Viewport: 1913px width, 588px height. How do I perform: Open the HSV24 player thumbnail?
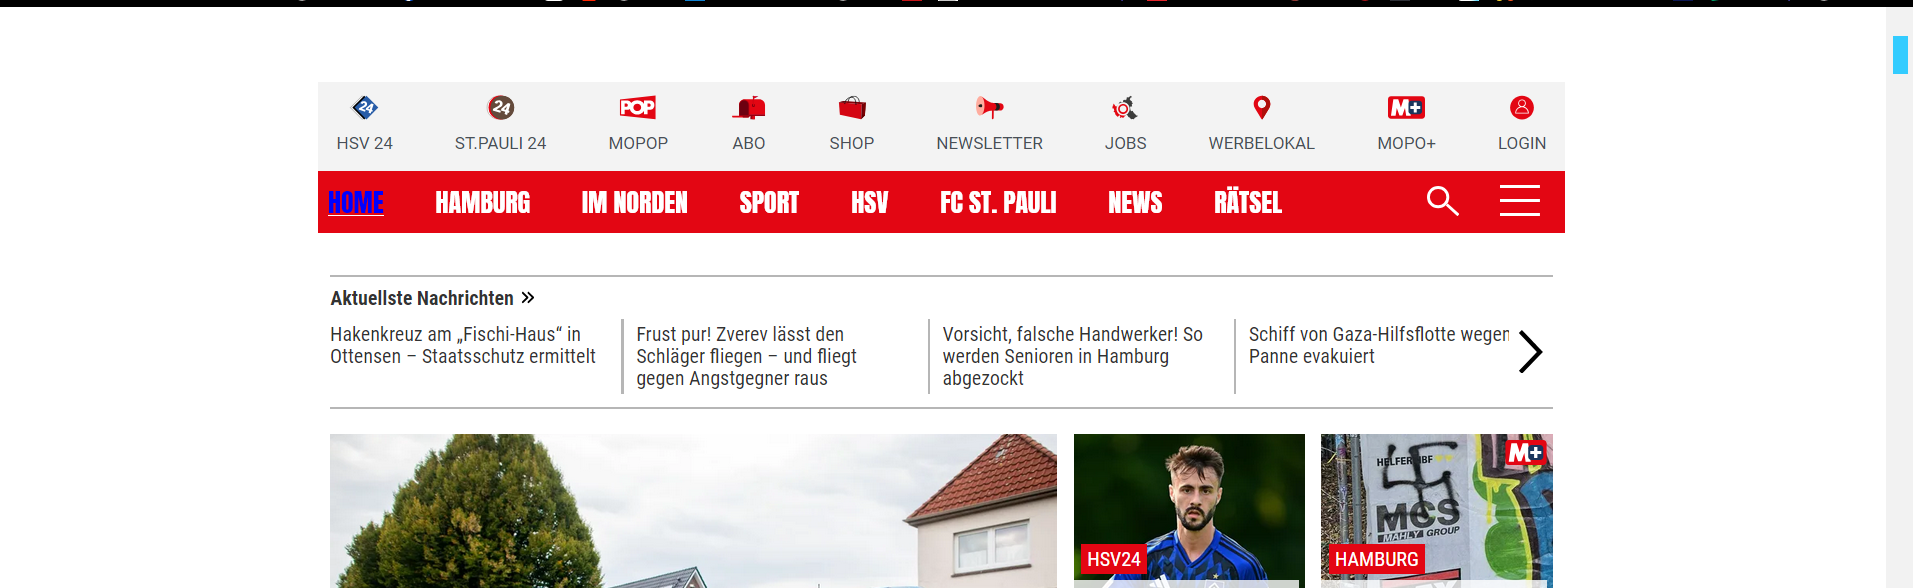[1189, 510]
